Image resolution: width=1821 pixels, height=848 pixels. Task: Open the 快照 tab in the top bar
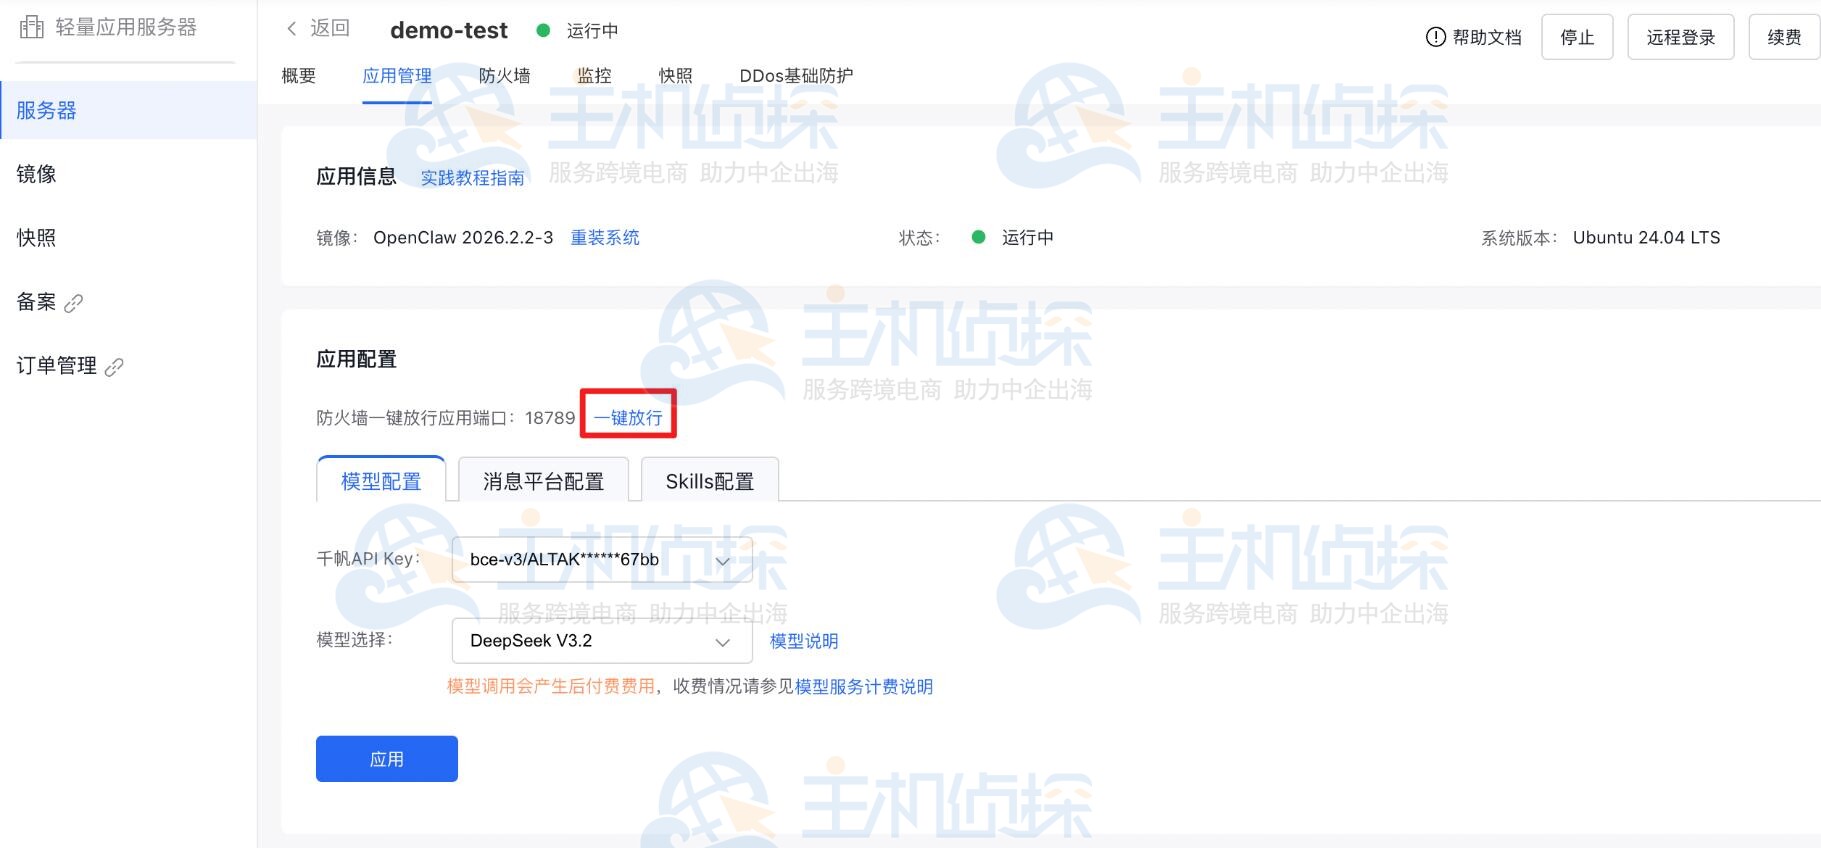point(675,76)
